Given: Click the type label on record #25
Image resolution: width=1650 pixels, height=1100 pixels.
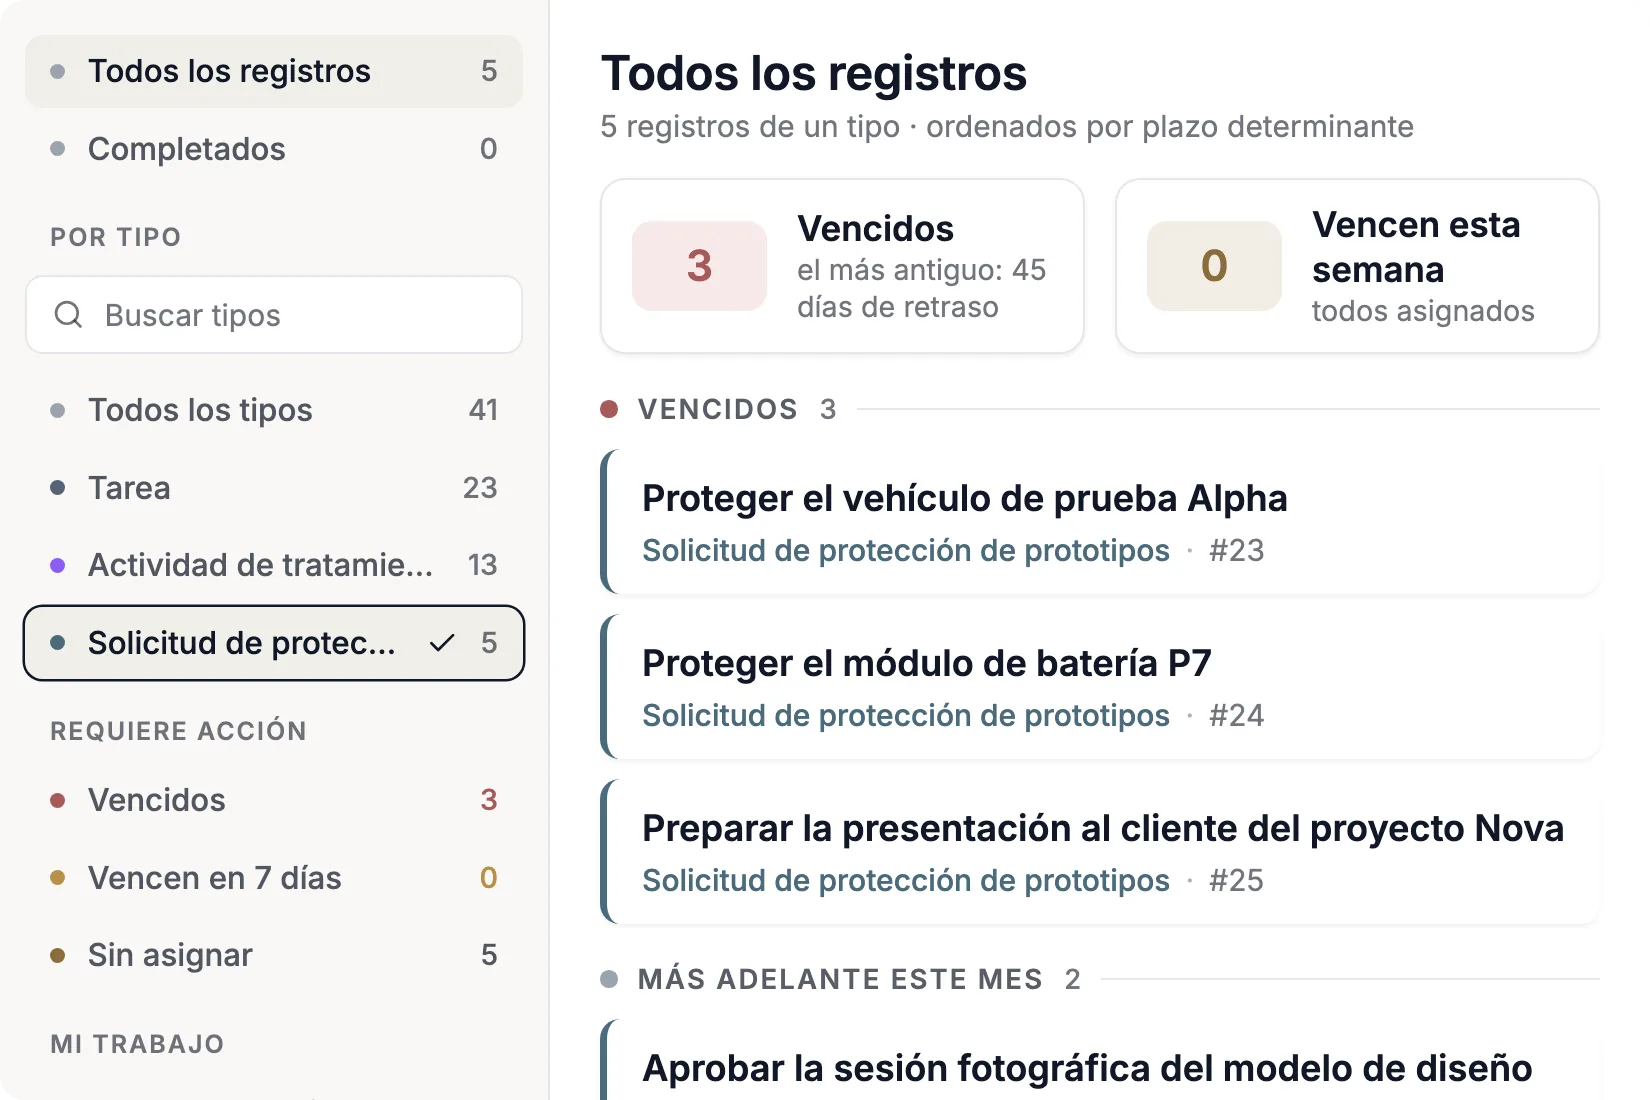Looking at the screenshot, I should point(905,881).
